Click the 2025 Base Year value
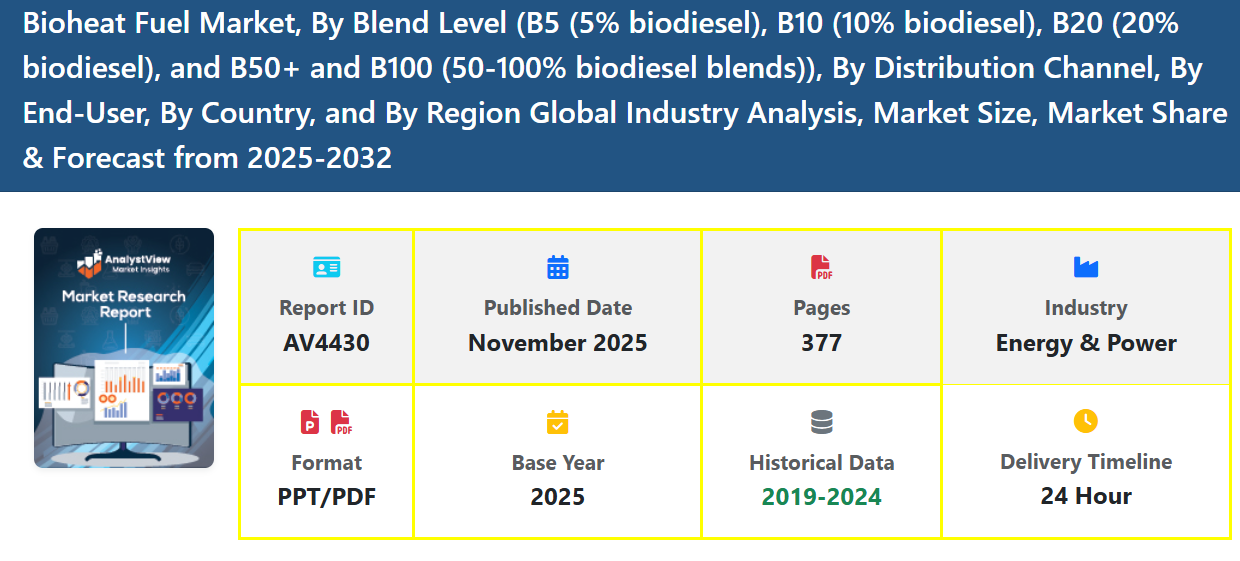Viewport: 1240px width, 561px height. click(x=557, y=497)
